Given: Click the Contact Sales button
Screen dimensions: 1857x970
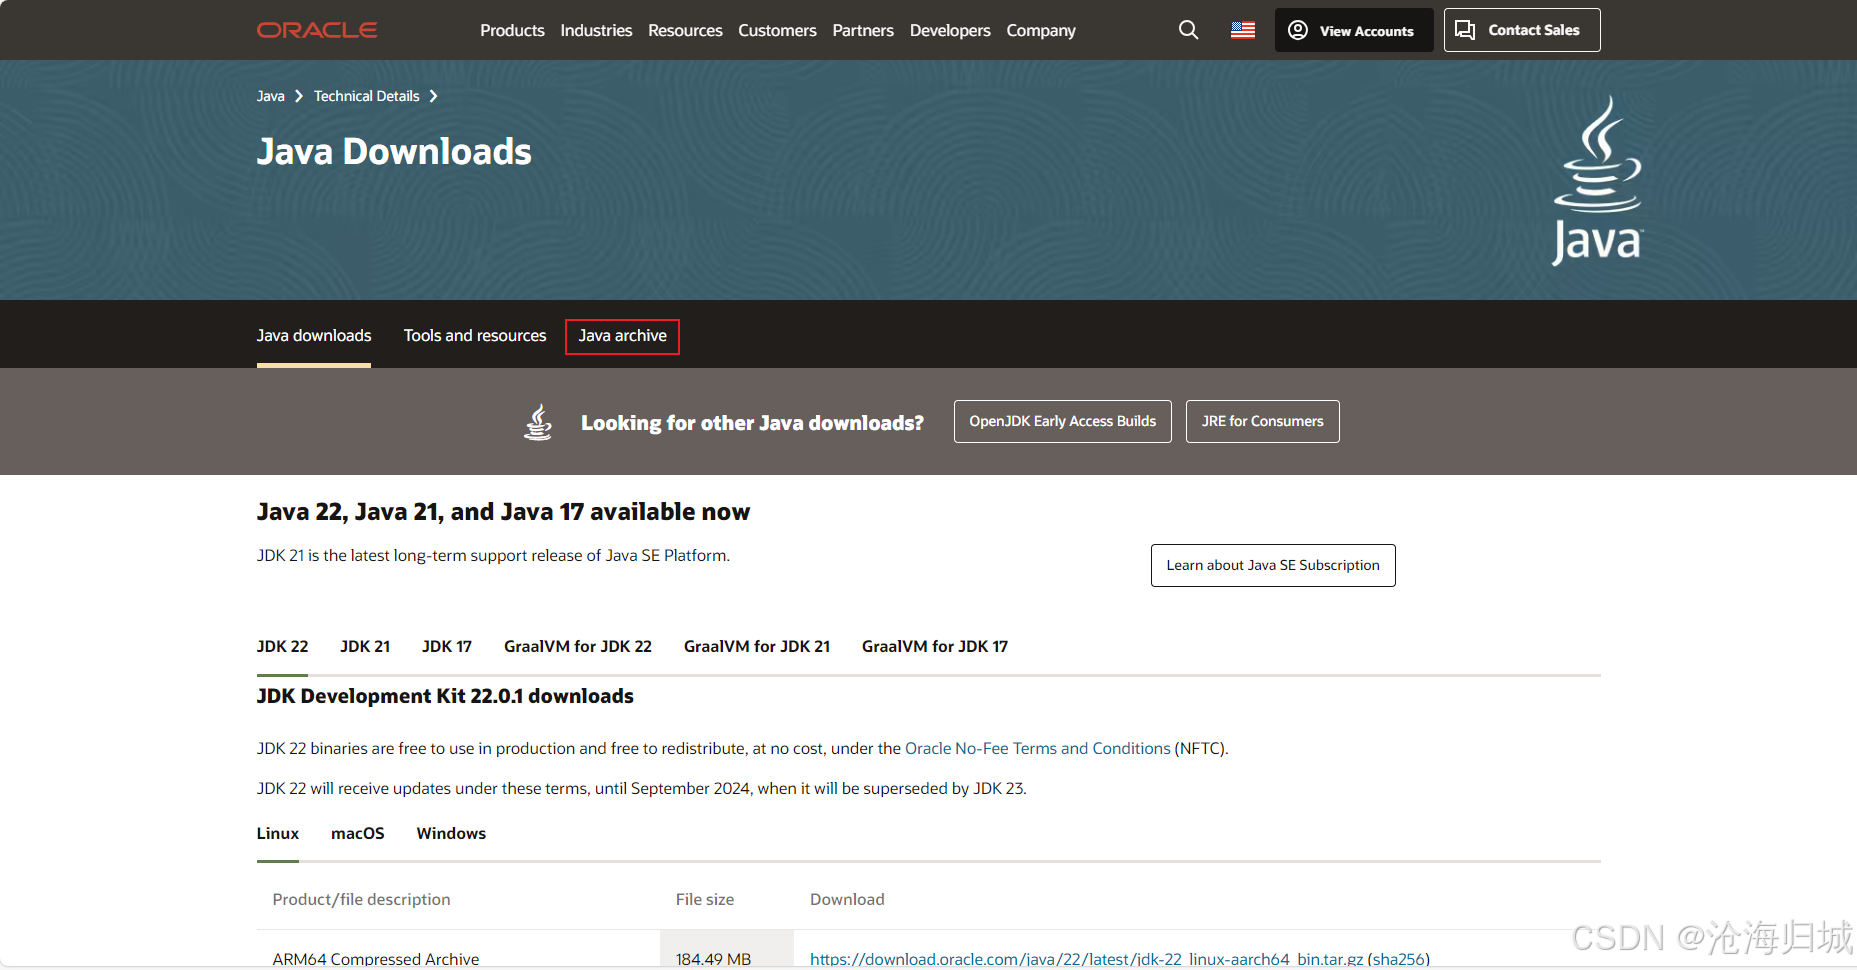Looking at the screenshot, I should point(1522,30).
